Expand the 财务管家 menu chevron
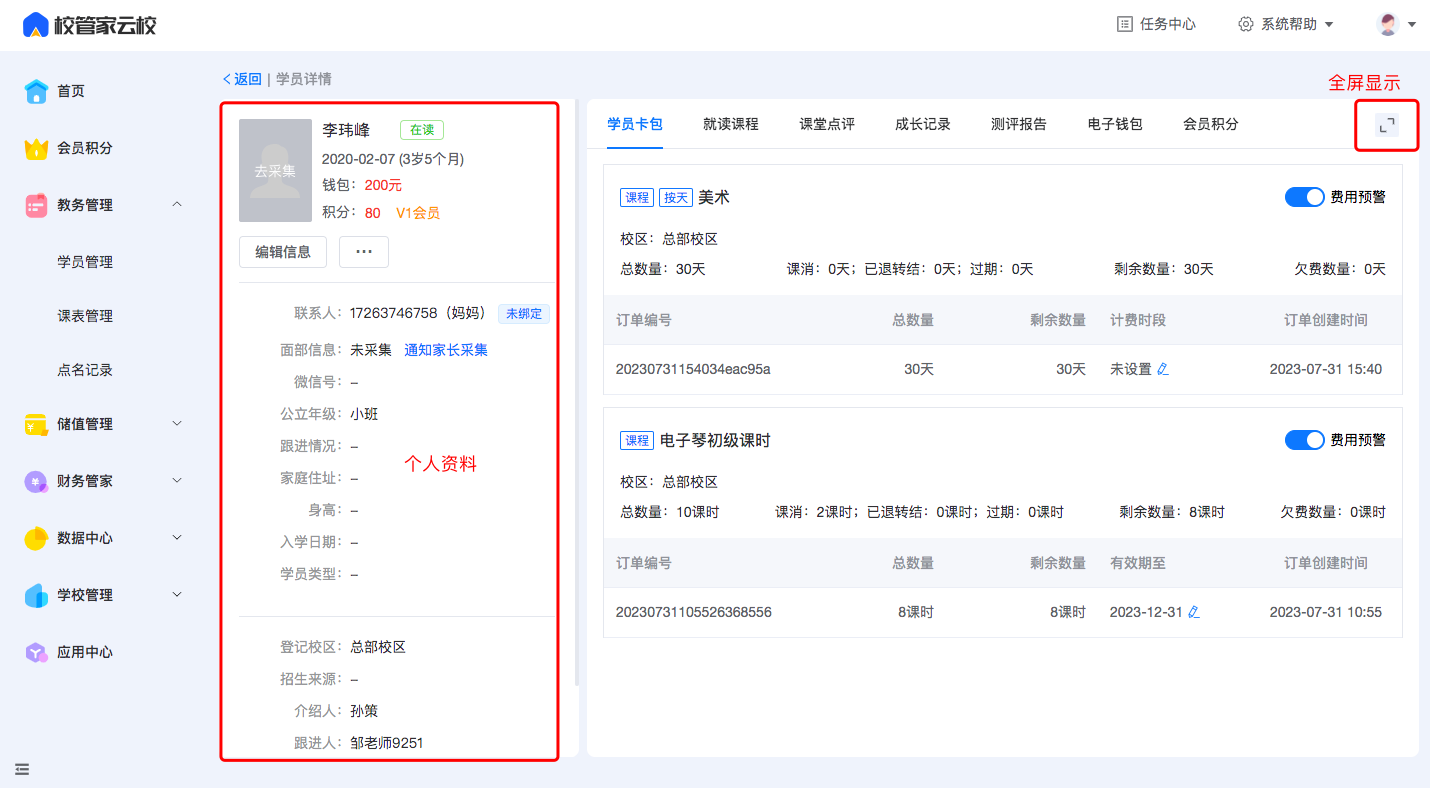Image resolution: width=1430 pixels, height=788 pixels. pos(177,481)
